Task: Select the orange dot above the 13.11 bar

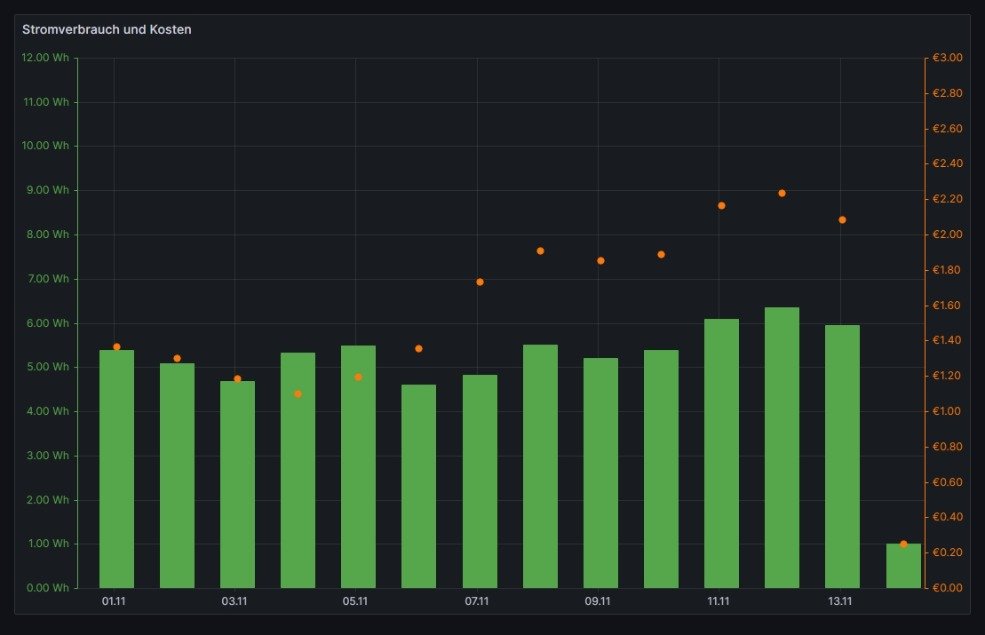Action: coord(842,220)
